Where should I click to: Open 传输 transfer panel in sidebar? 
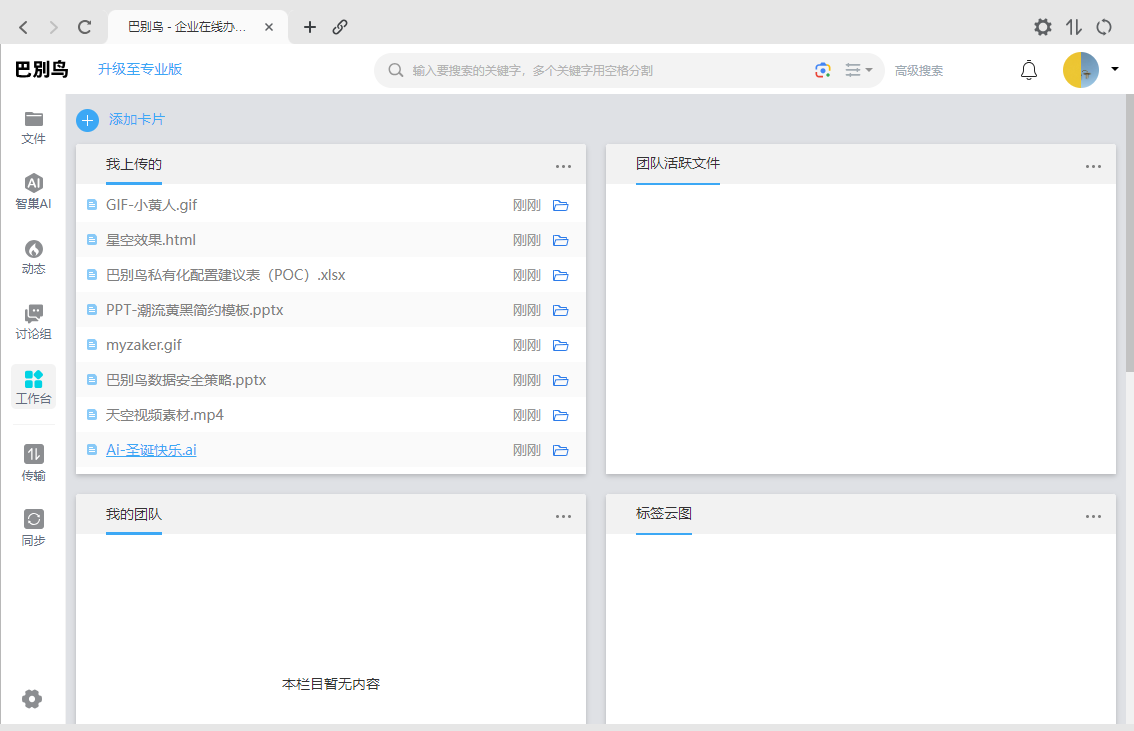click(33, 463)
